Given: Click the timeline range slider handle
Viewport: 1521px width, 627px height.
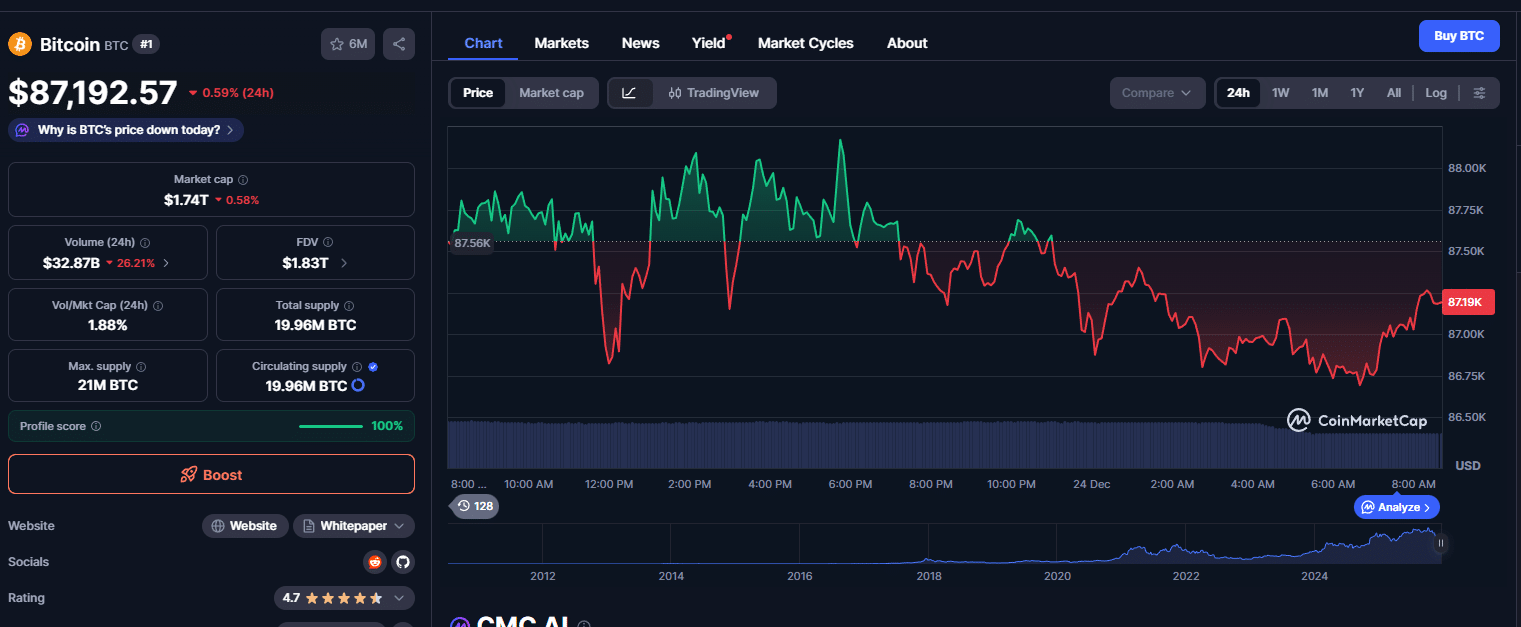Looking at the screenshot, I should [1441, 544].
